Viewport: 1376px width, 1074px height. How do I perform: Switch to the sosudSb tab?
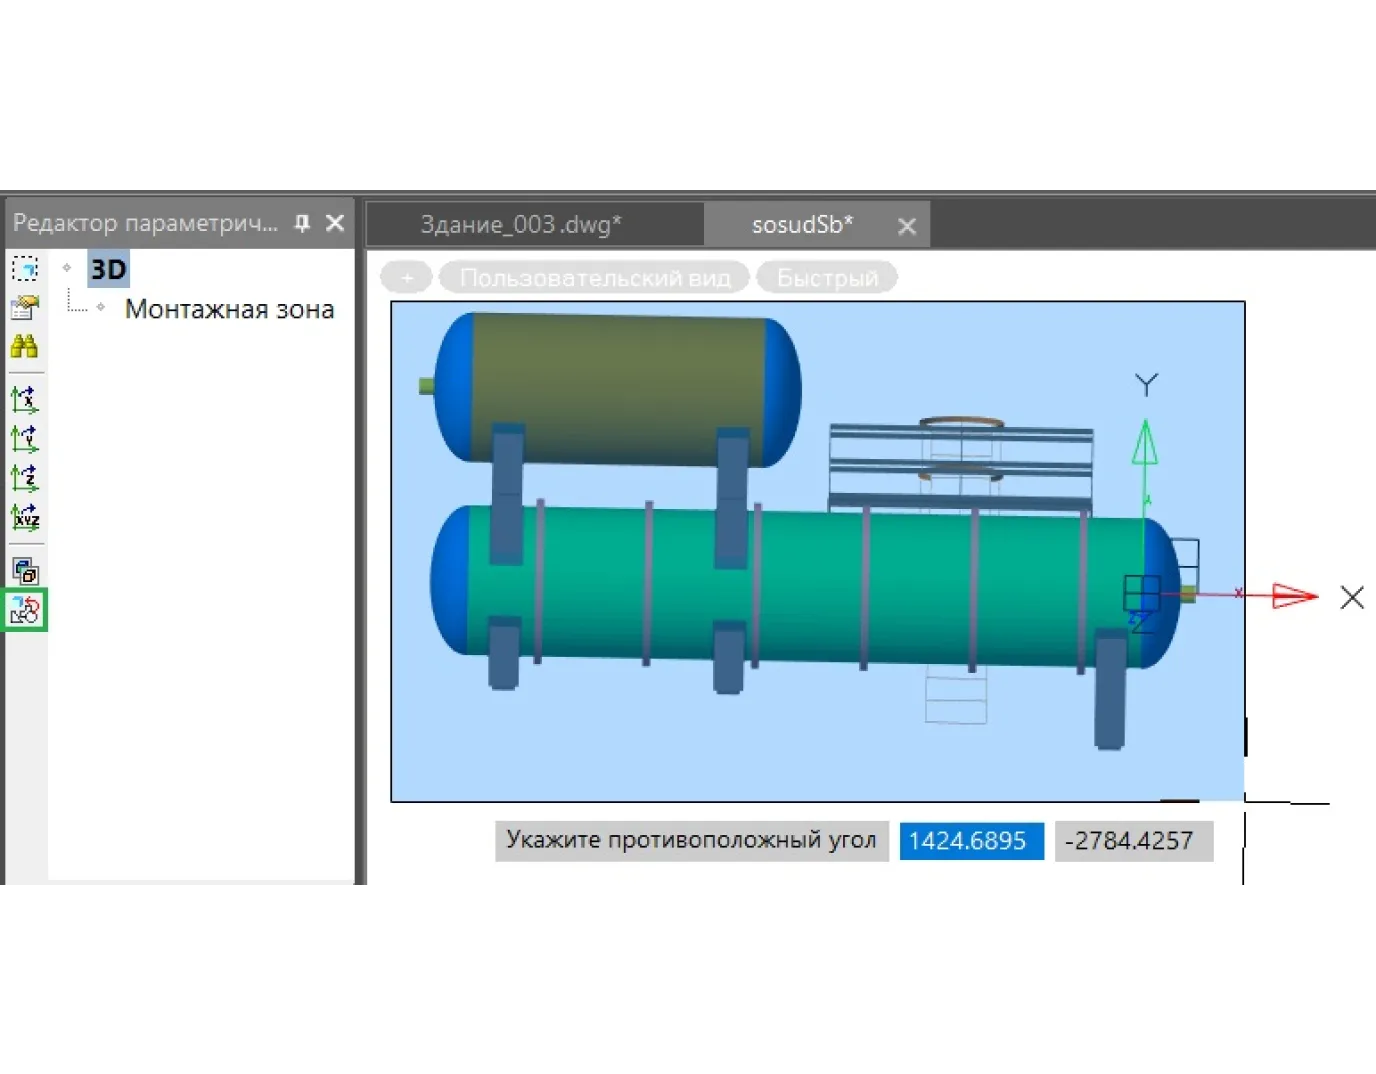click(802, 225)
